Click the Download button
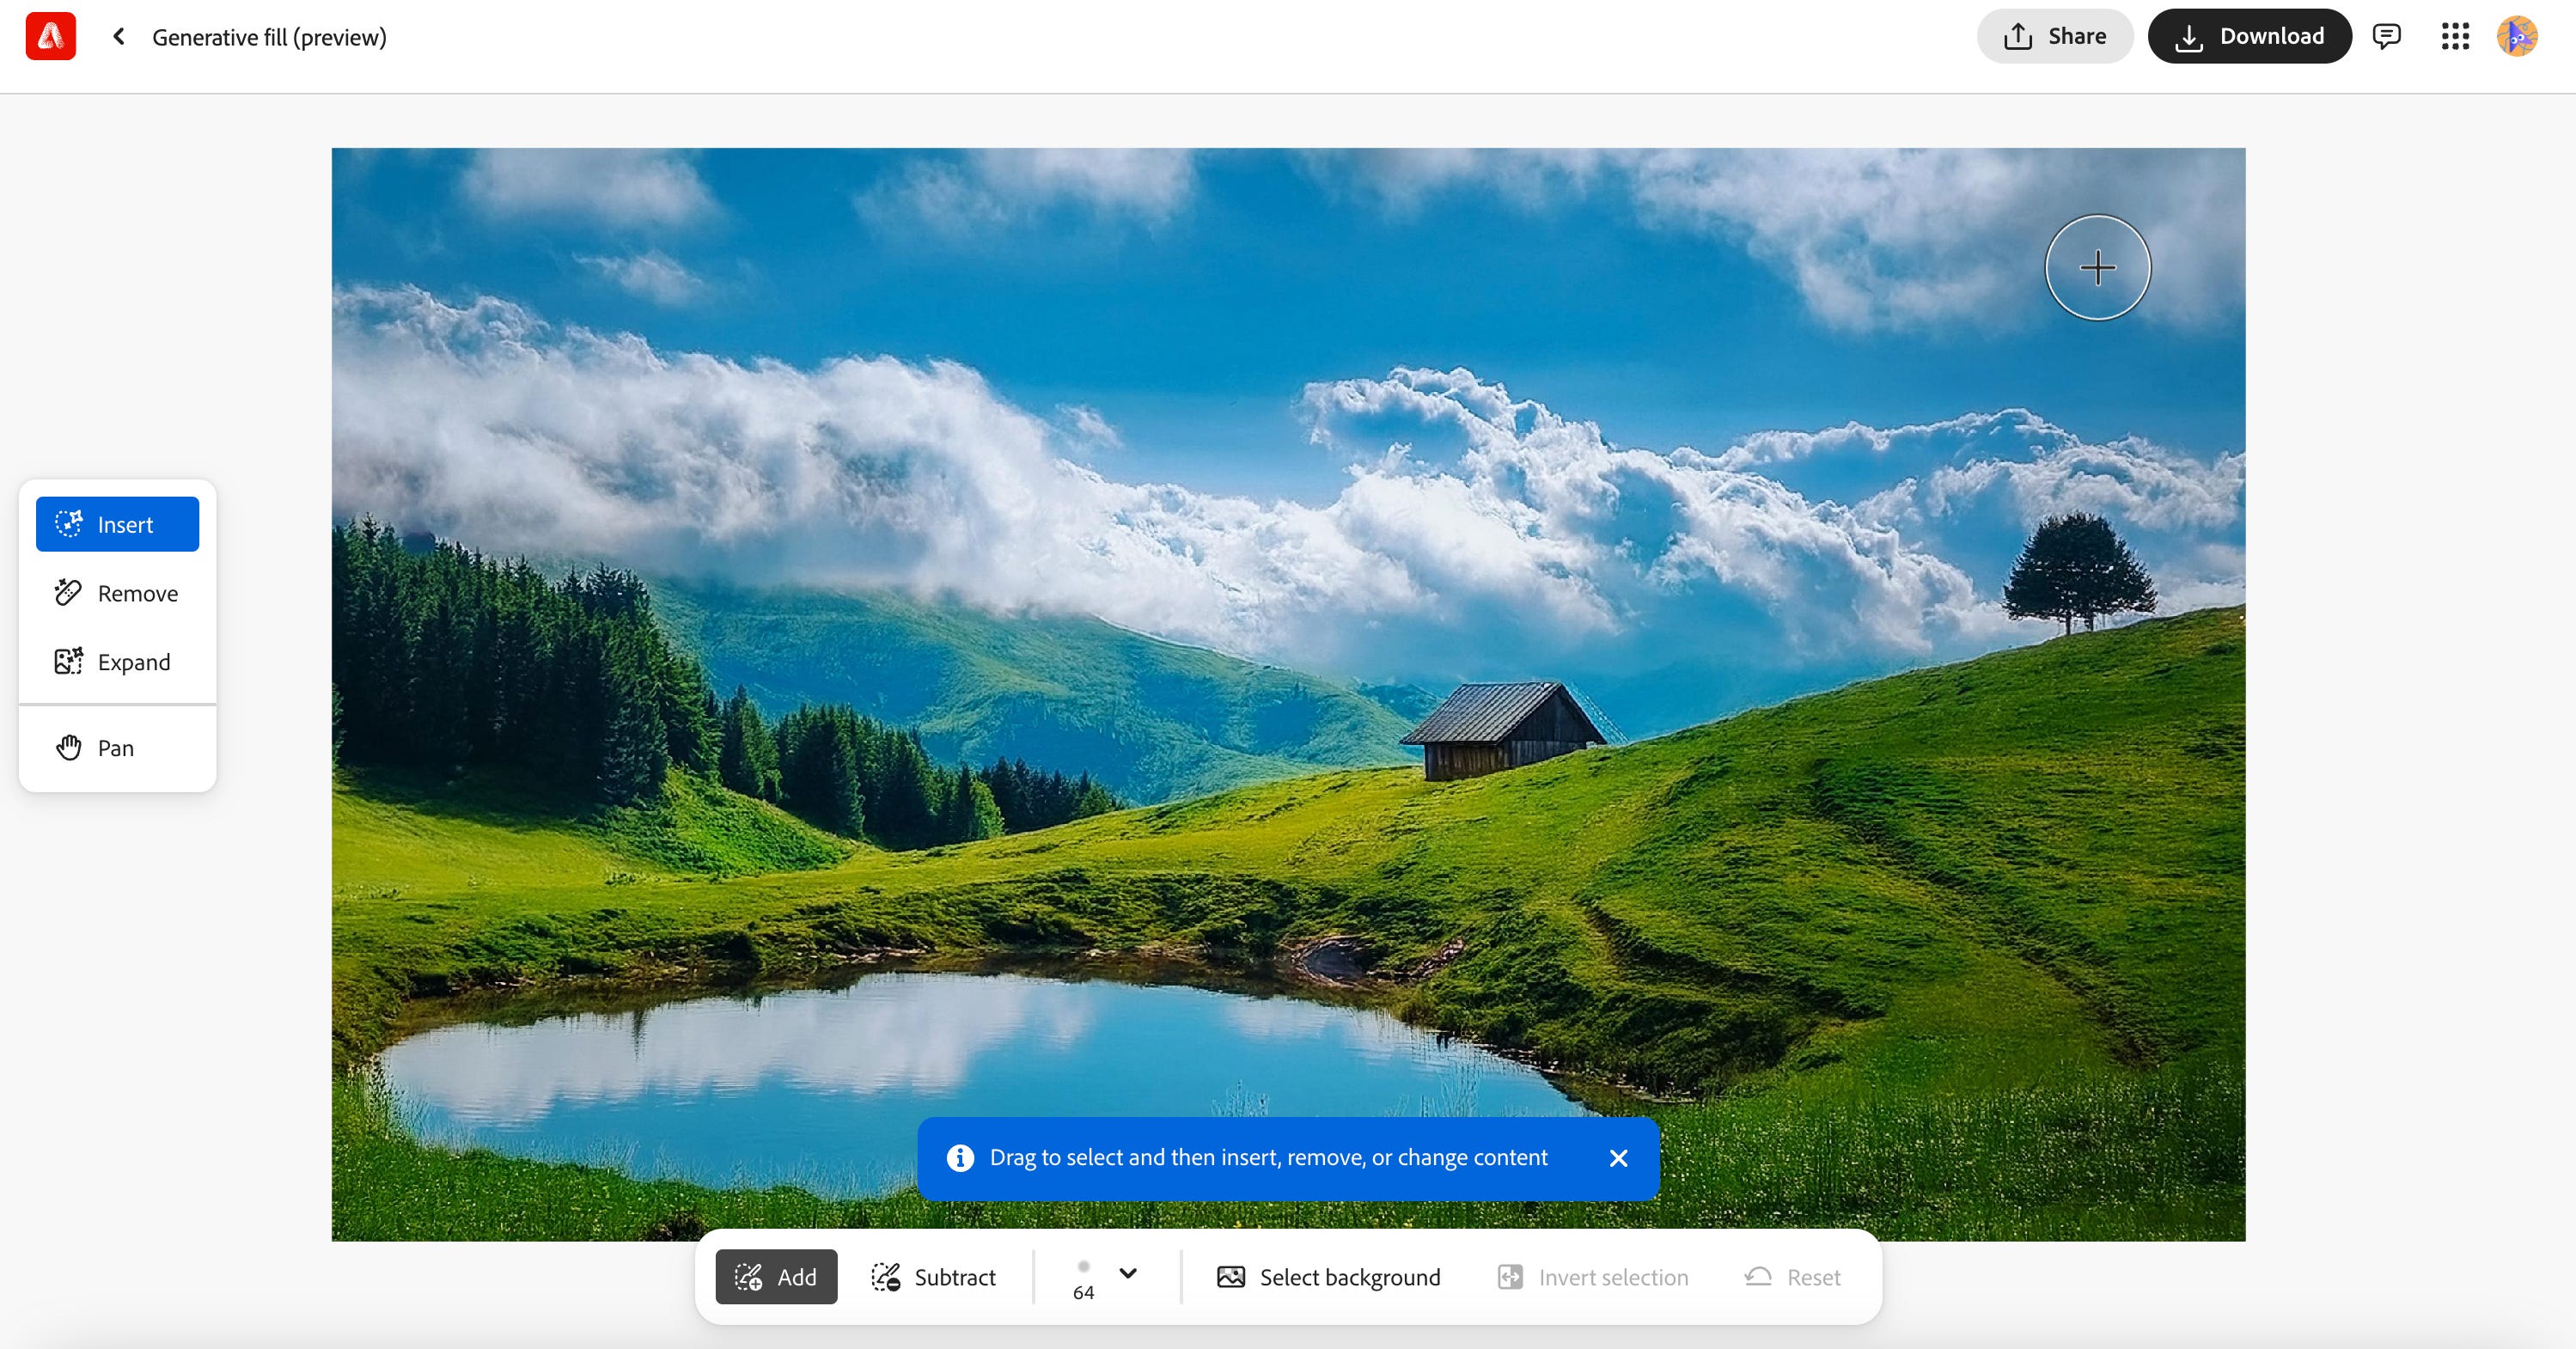 pyautogui.click(x=2249, y=37)
